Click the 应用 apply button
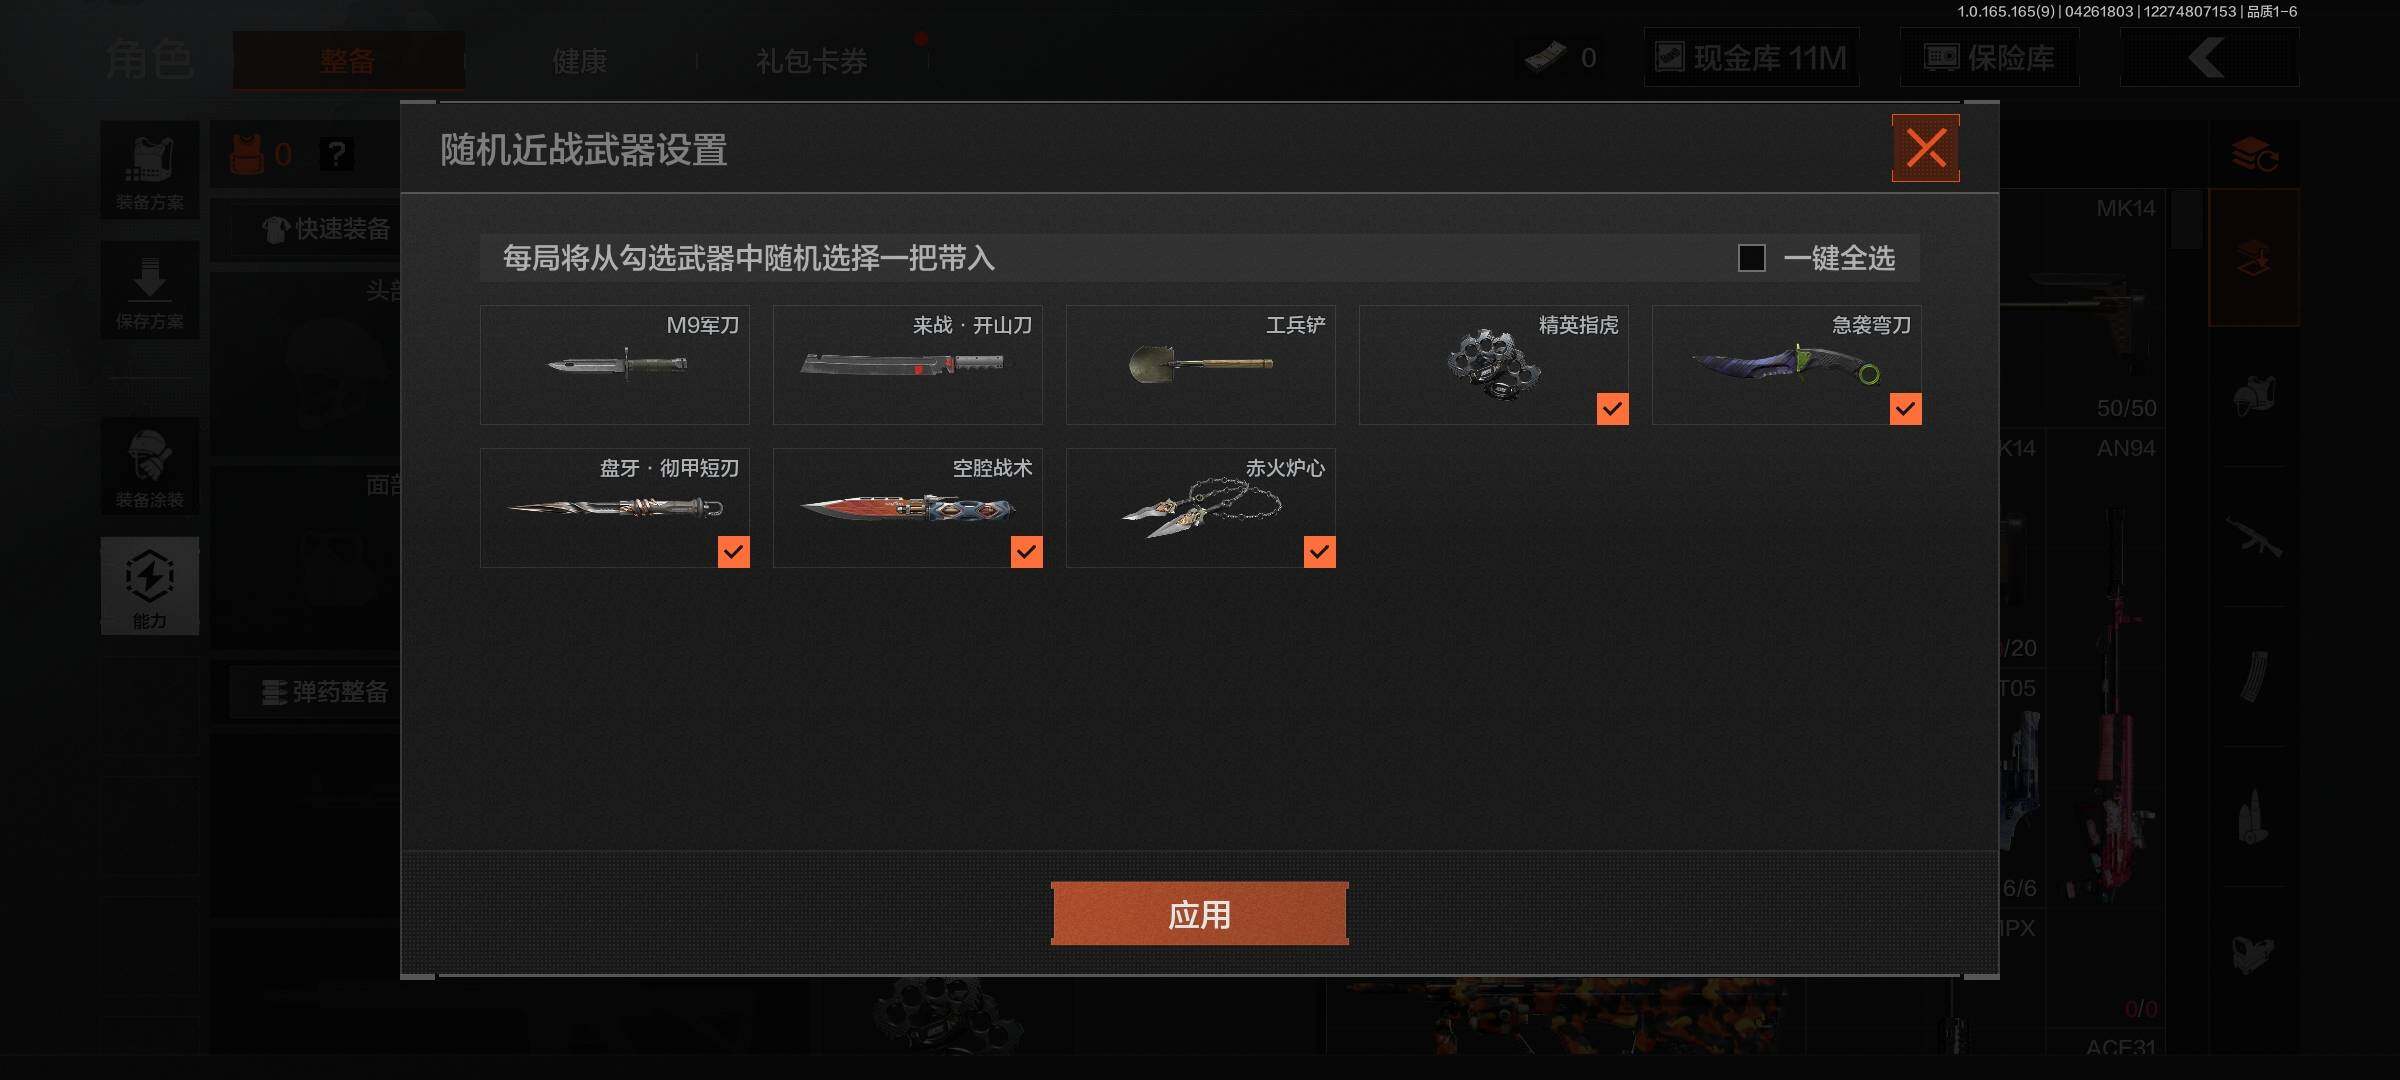 click(x=1199, y=913)
